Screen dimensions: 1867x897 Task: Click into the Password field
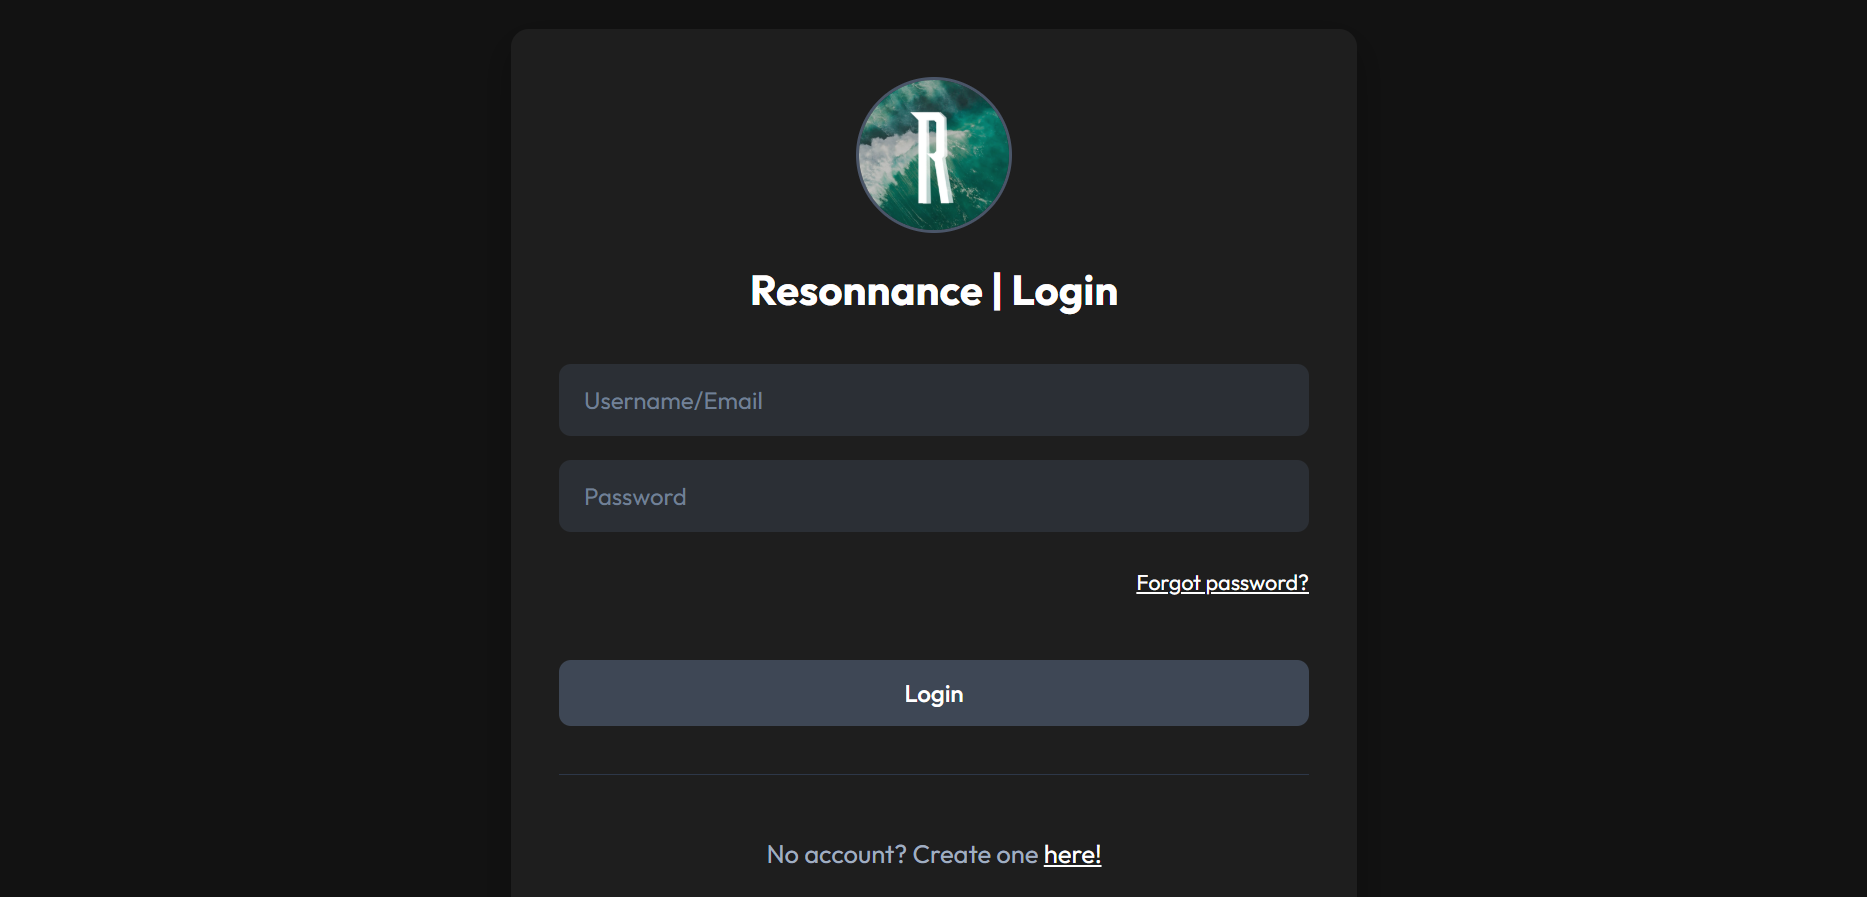click(x=933, y=496)
